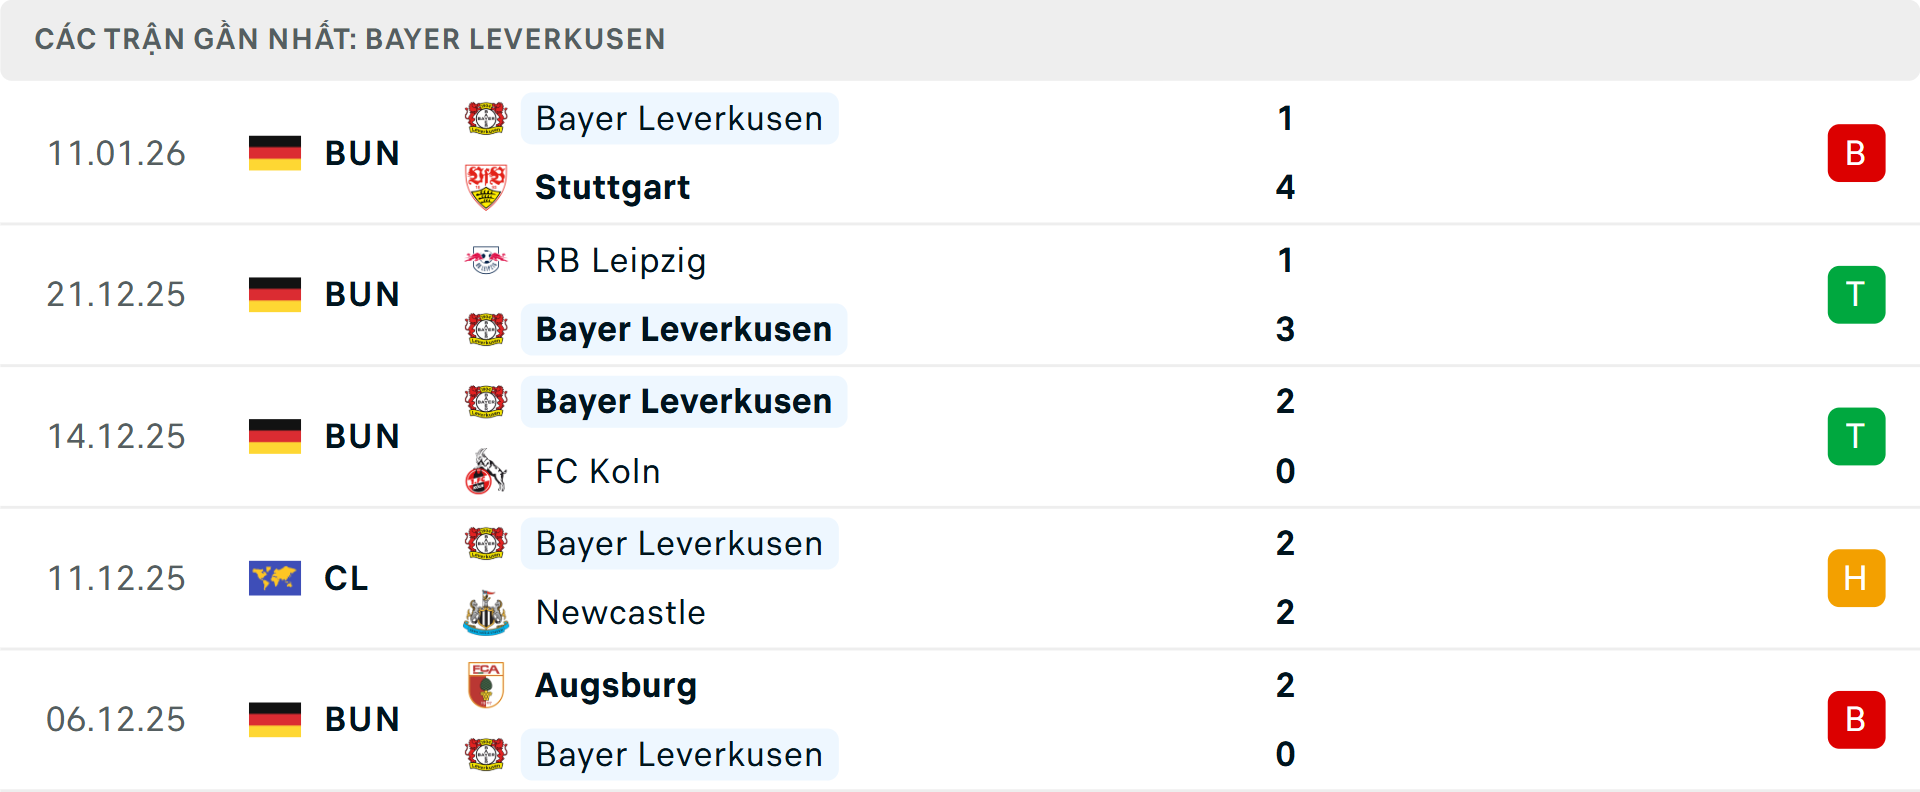Select the CL competition label
Viewport: 1920px width, 792px height.
point(346,578)
